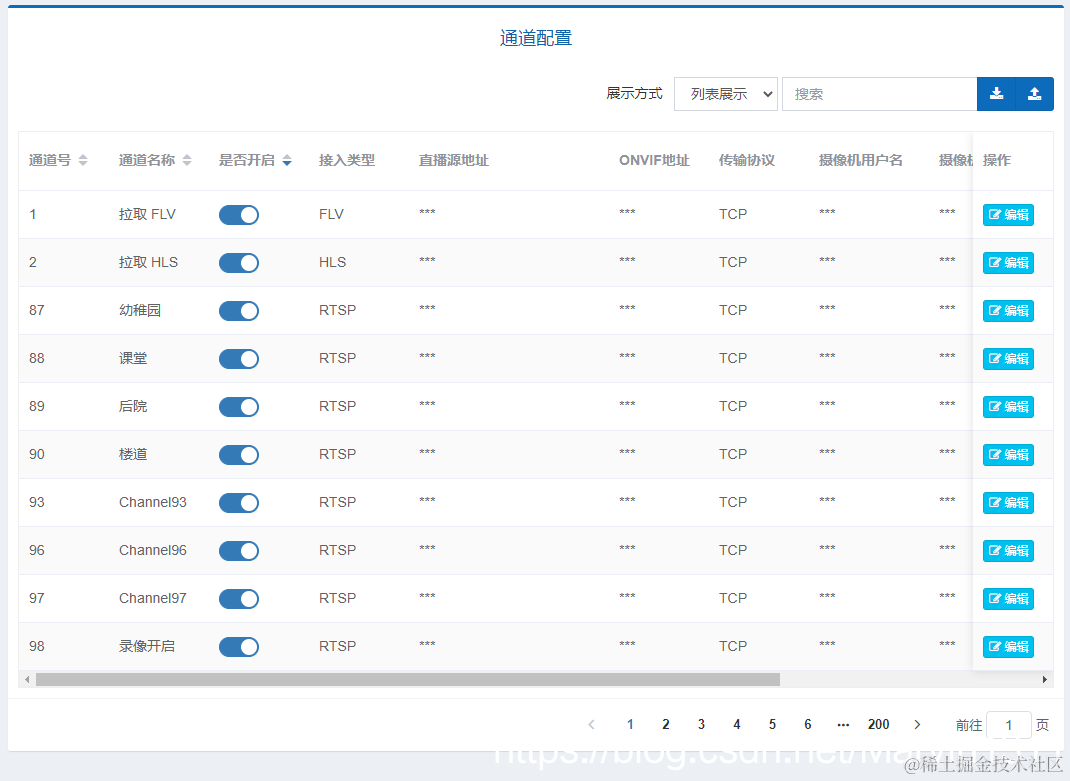Click 编辑 for channel 拉取 FLV
Image resolution: width=1070 pixels, height=781 pixels.
coord(1007,214)
